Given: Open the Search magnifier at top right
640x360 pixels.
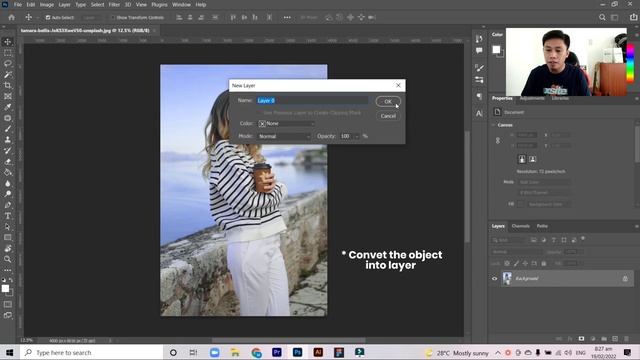Looking at the screenshot, I should tap(602, 18).
